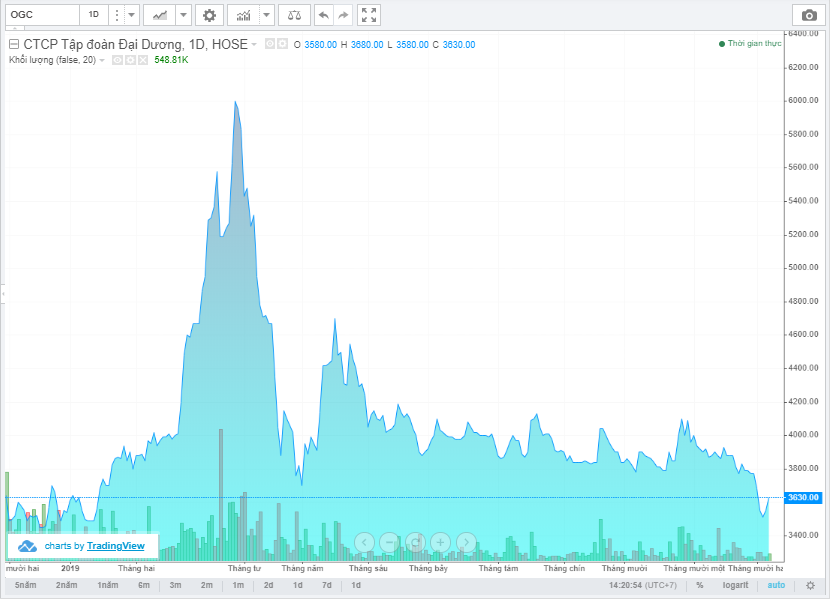Click the Tháng bảy time axis label
Viewport: 830px width, 603px height.
(428, 568)
